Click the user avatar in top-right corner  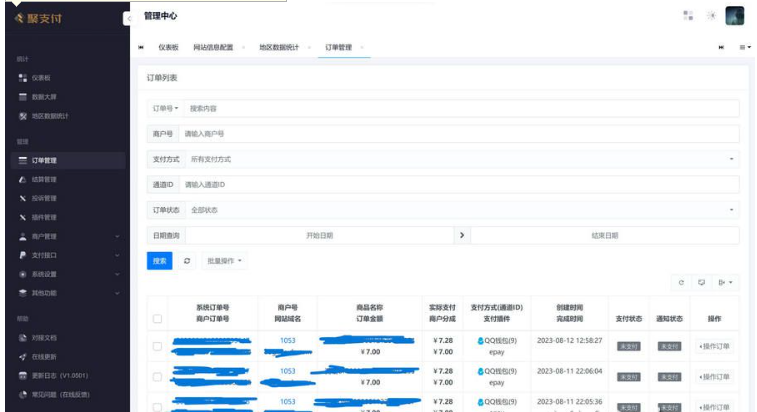[734, 16]
